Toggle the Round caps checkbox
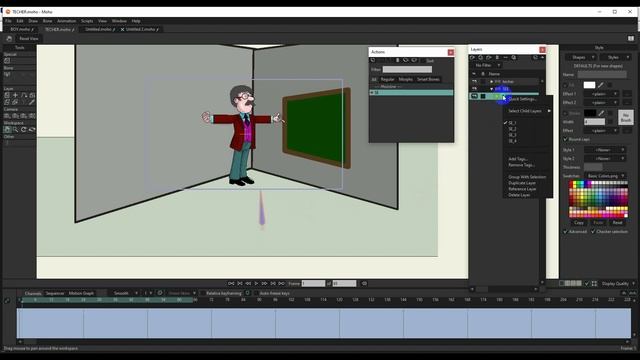The width and height of the screenshot is (640, 360). (566, 139)
